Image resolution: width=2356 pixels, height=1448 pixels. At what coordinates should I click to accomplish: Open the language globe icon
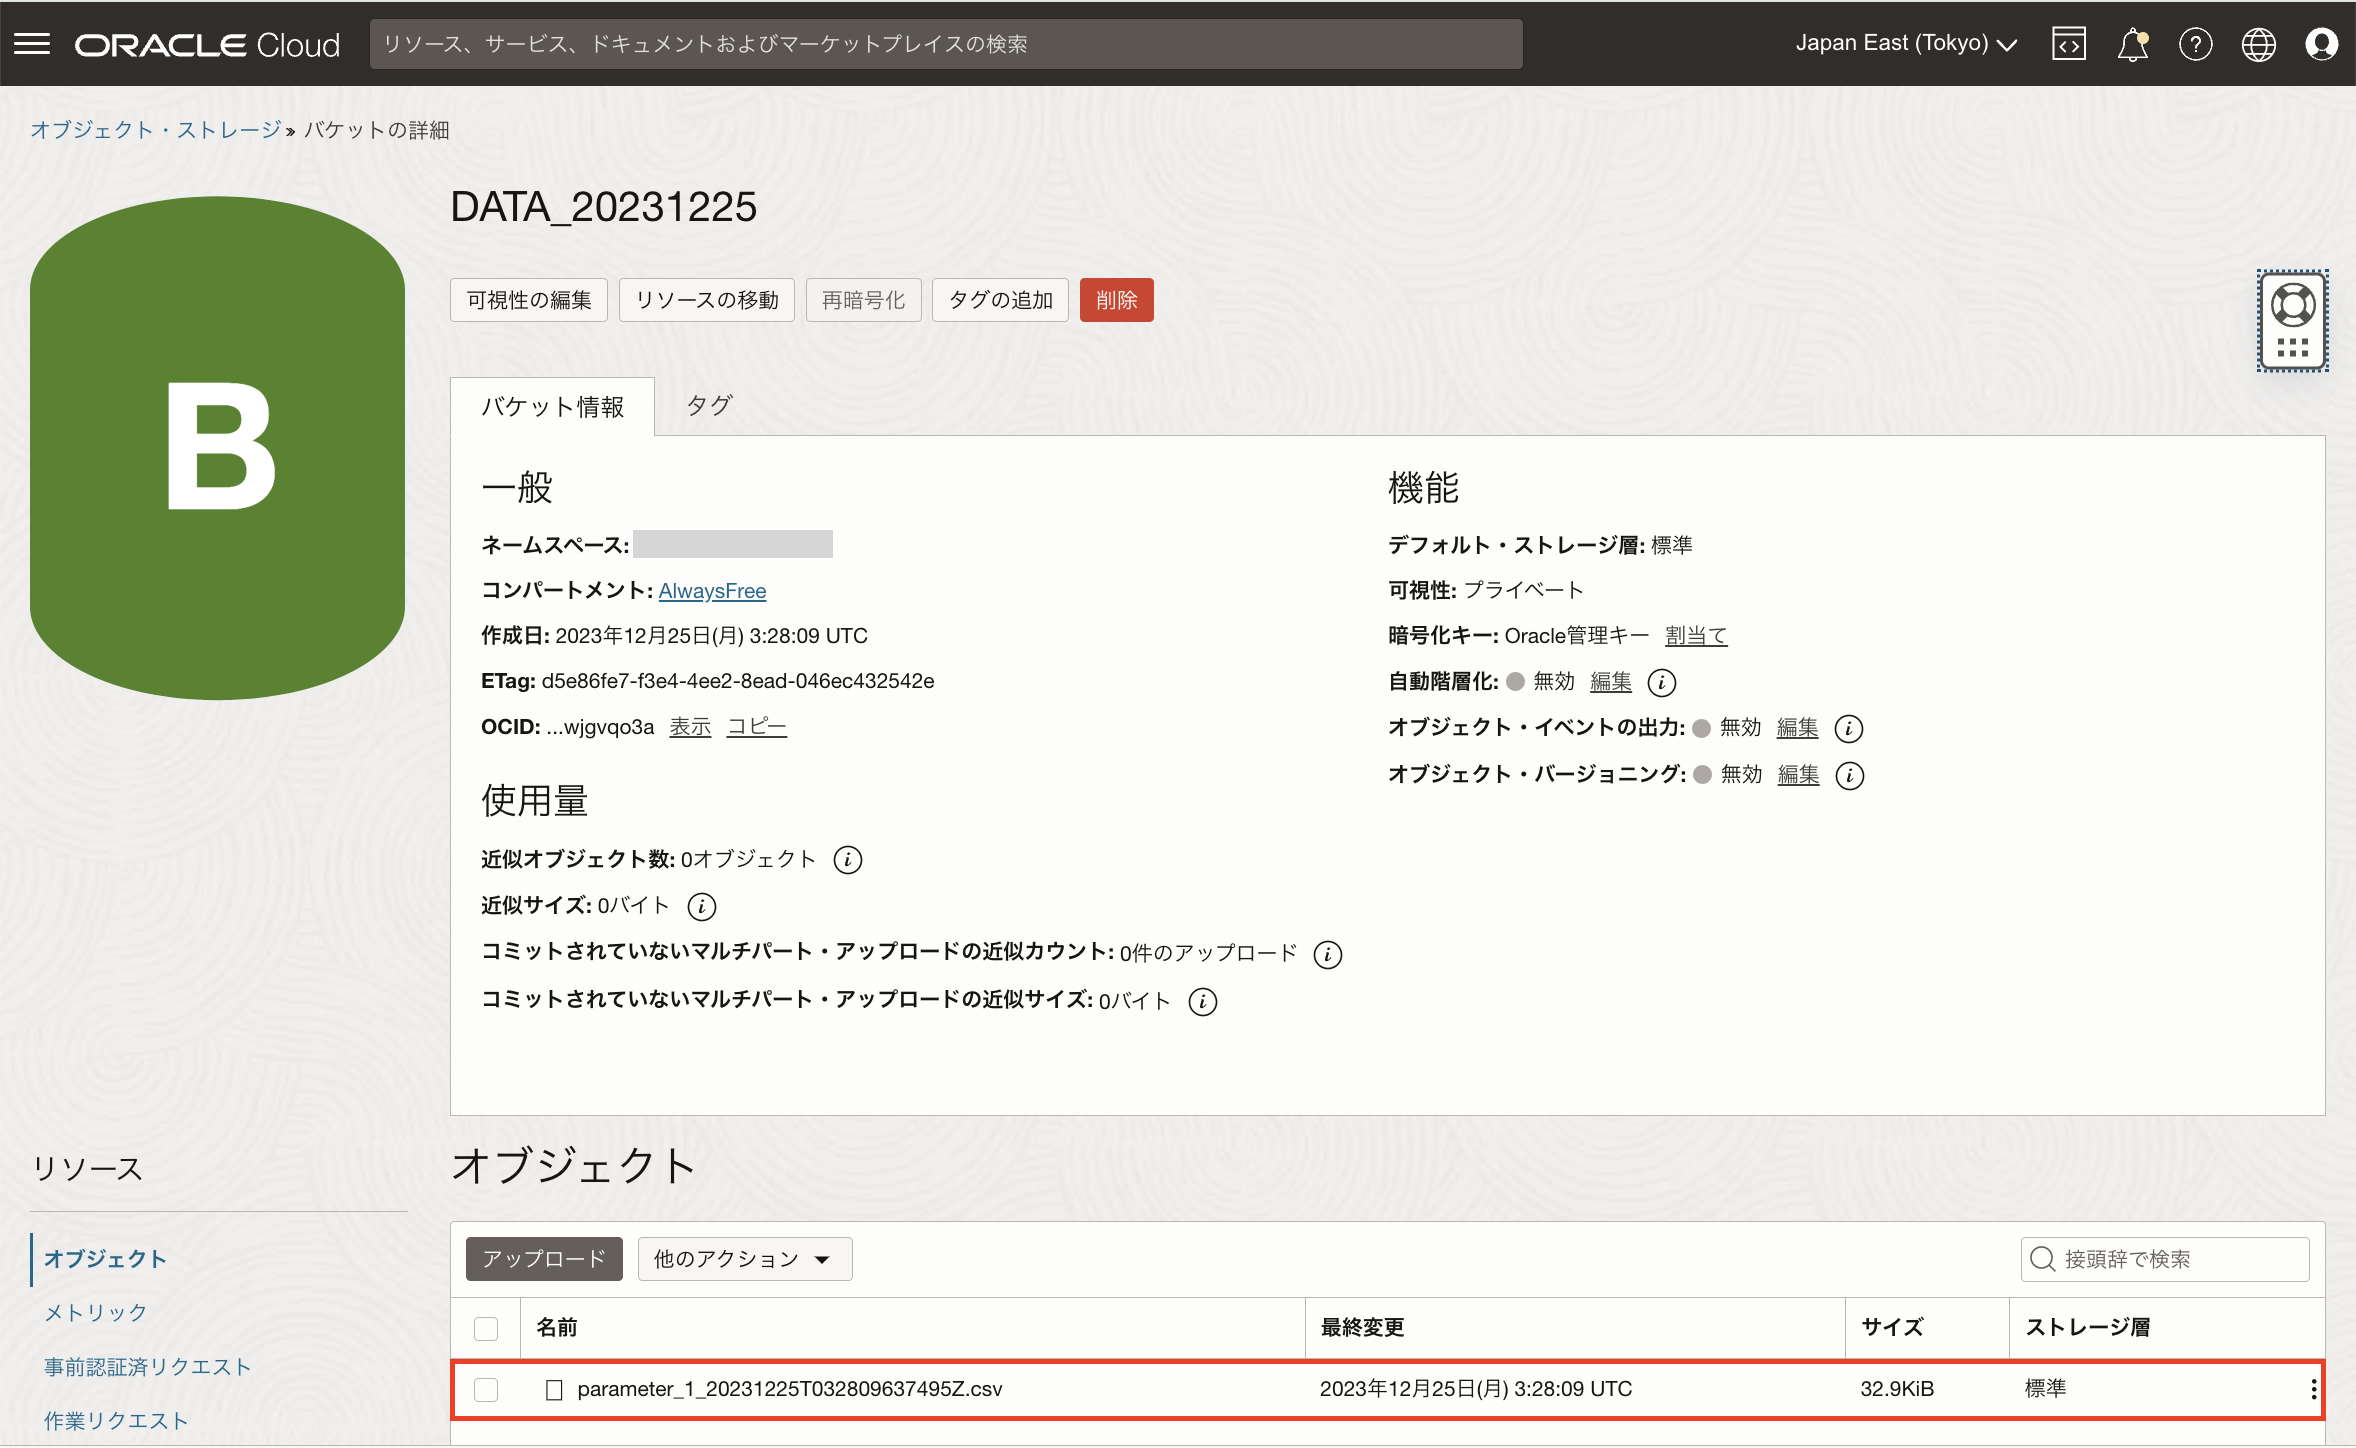(x=2259, y=43)
